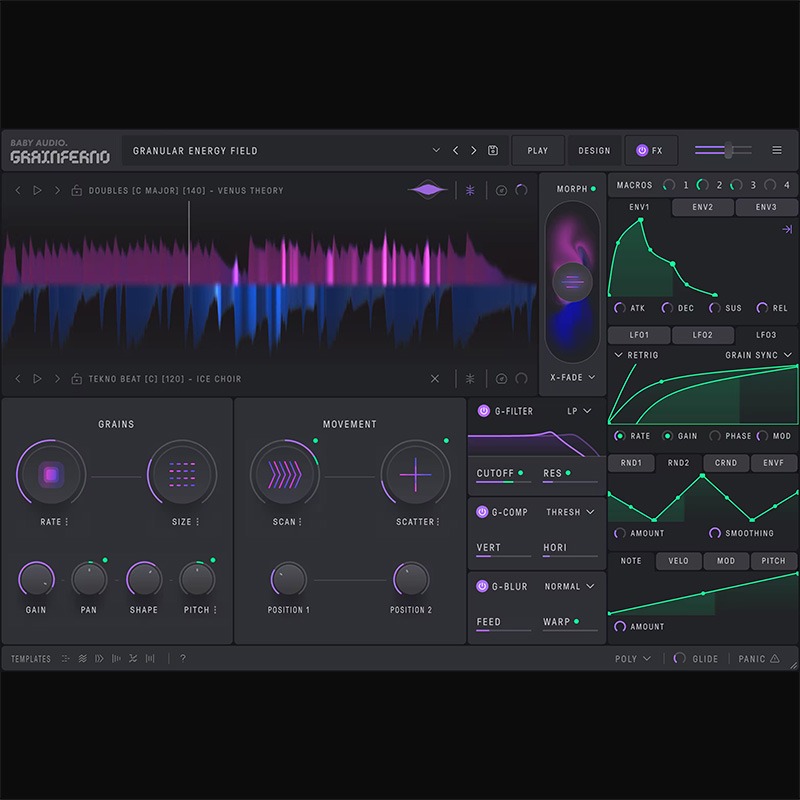Screen dimensions: 800x800
Task: Switch to the RND1 tab
Action: [x=631, y=463]
